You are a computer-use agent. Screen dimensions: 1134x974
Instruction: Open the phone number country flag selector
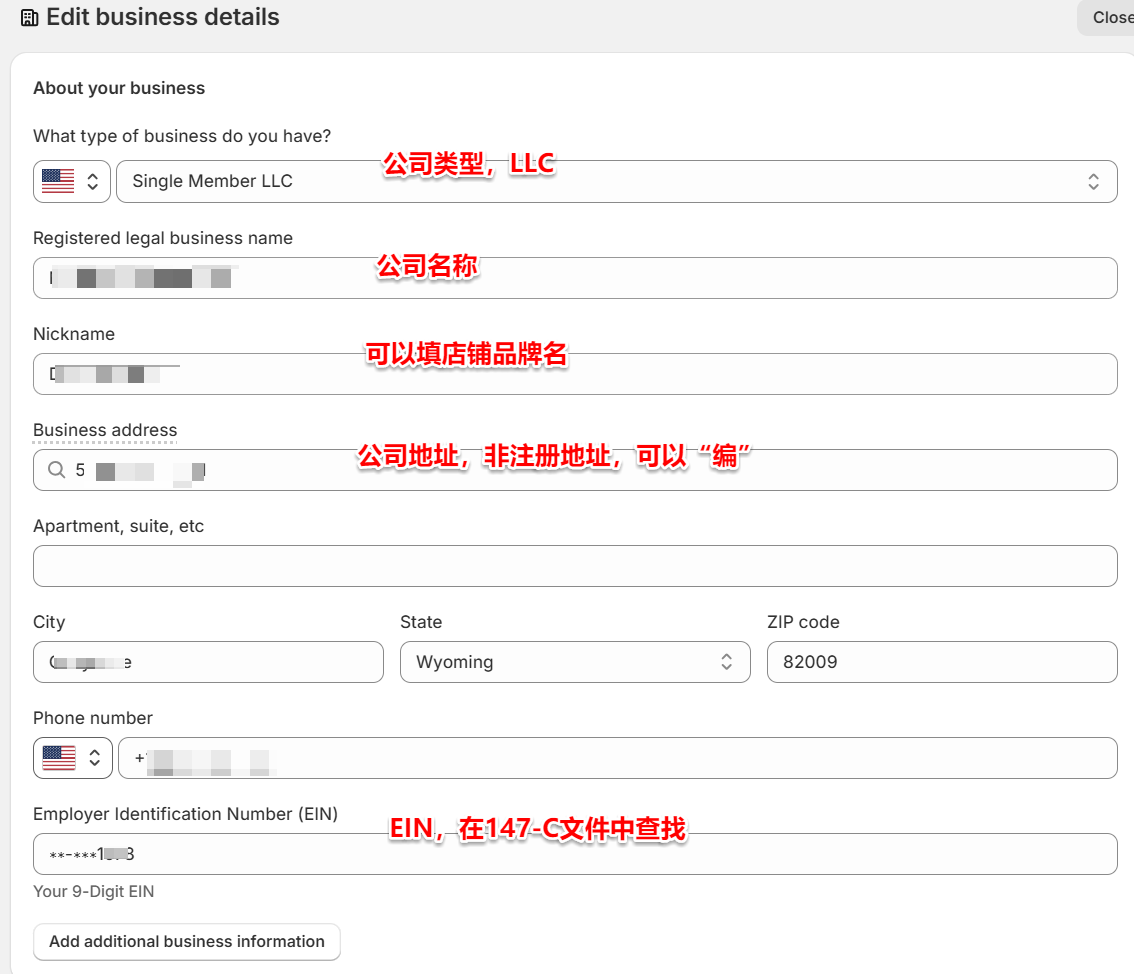pyautogui.click(x=72, y=758)
